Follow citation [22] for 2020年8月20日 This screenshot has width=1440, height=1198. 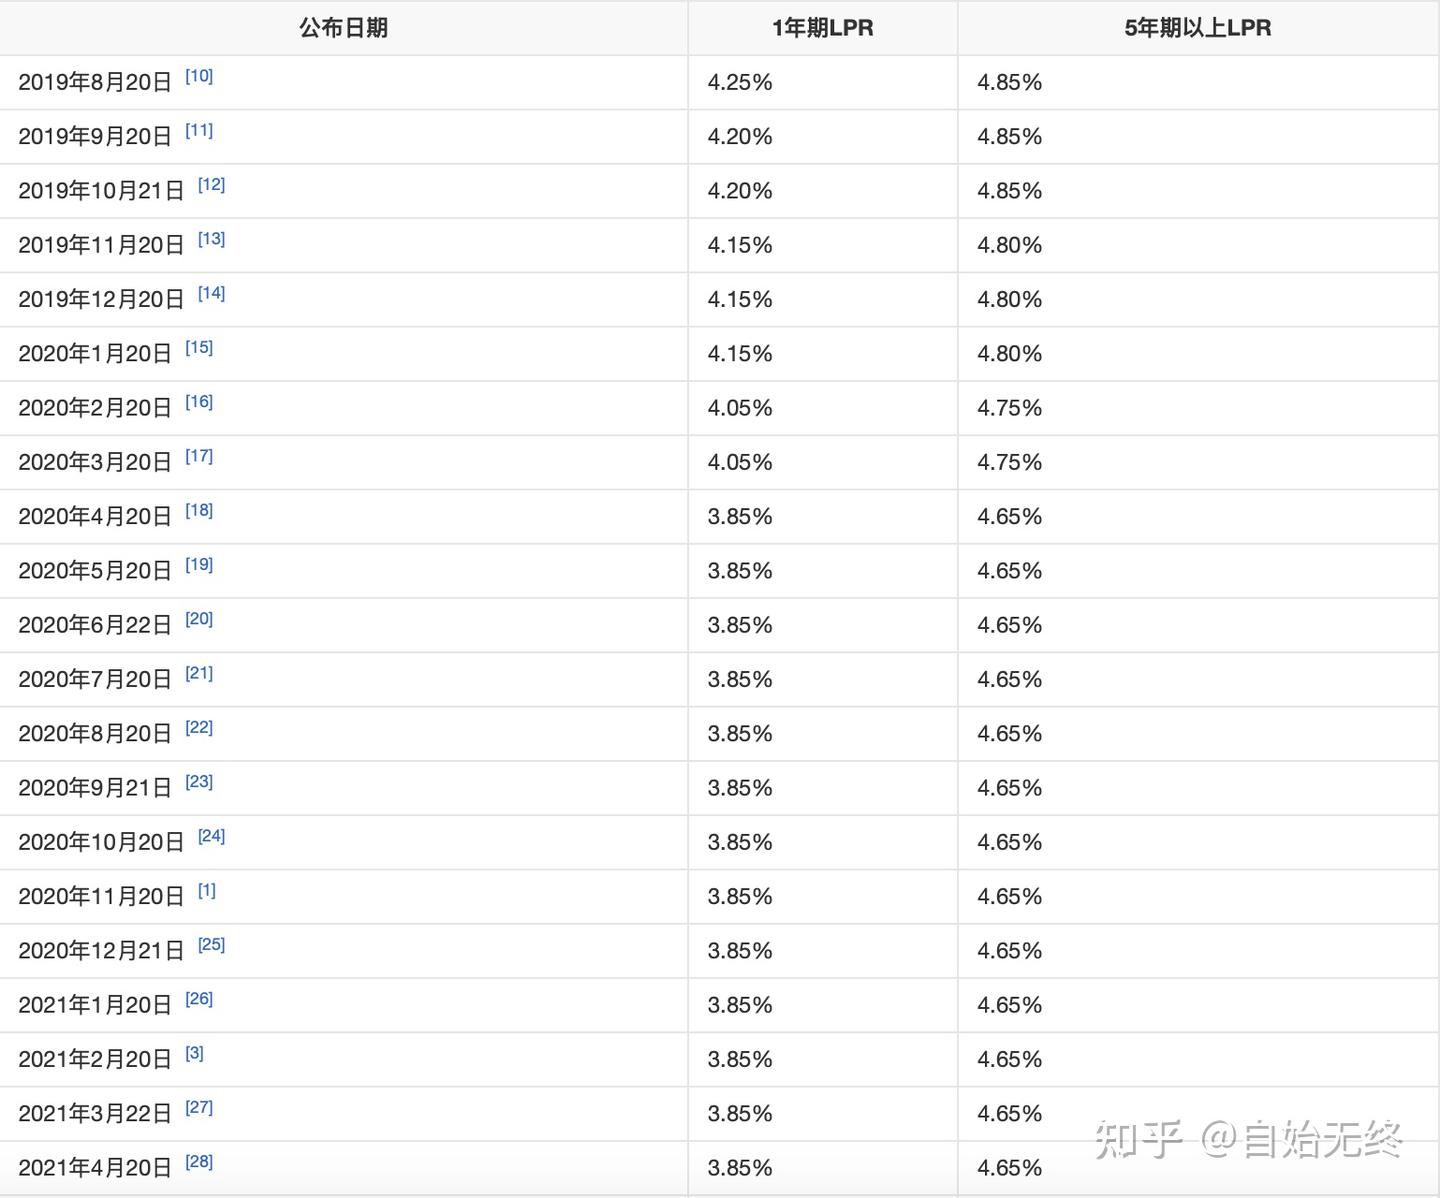(x=199, y=727)
